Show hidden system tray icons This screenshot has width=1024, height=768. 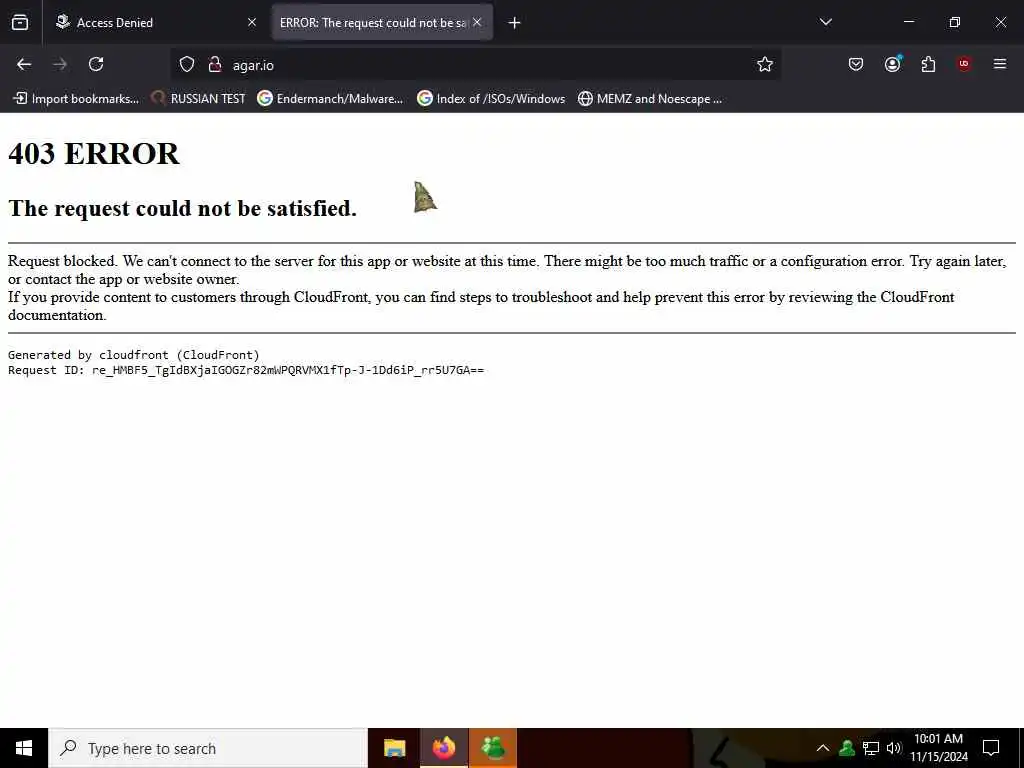(x=823, y=748)
